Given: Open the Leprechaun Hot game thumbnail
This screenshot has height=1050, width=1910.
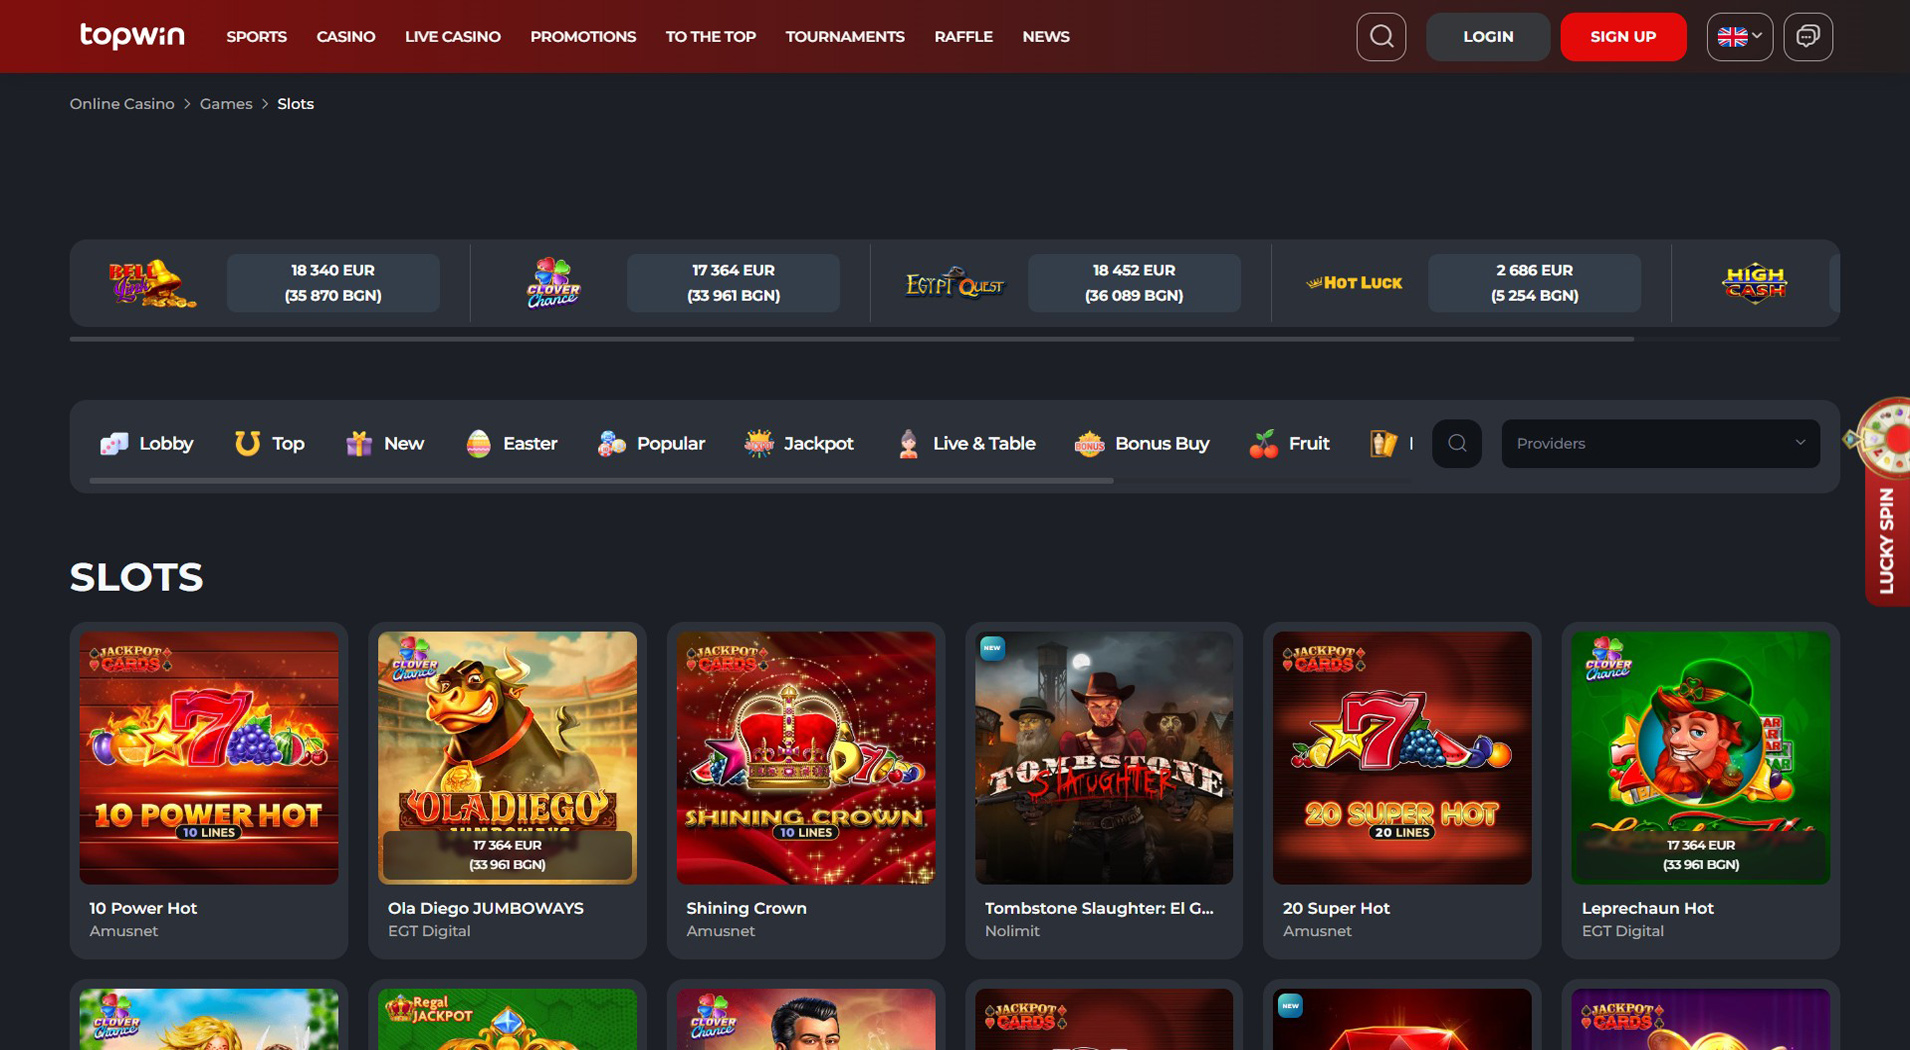Looking at the screenshot, I should pos(1701,758).
